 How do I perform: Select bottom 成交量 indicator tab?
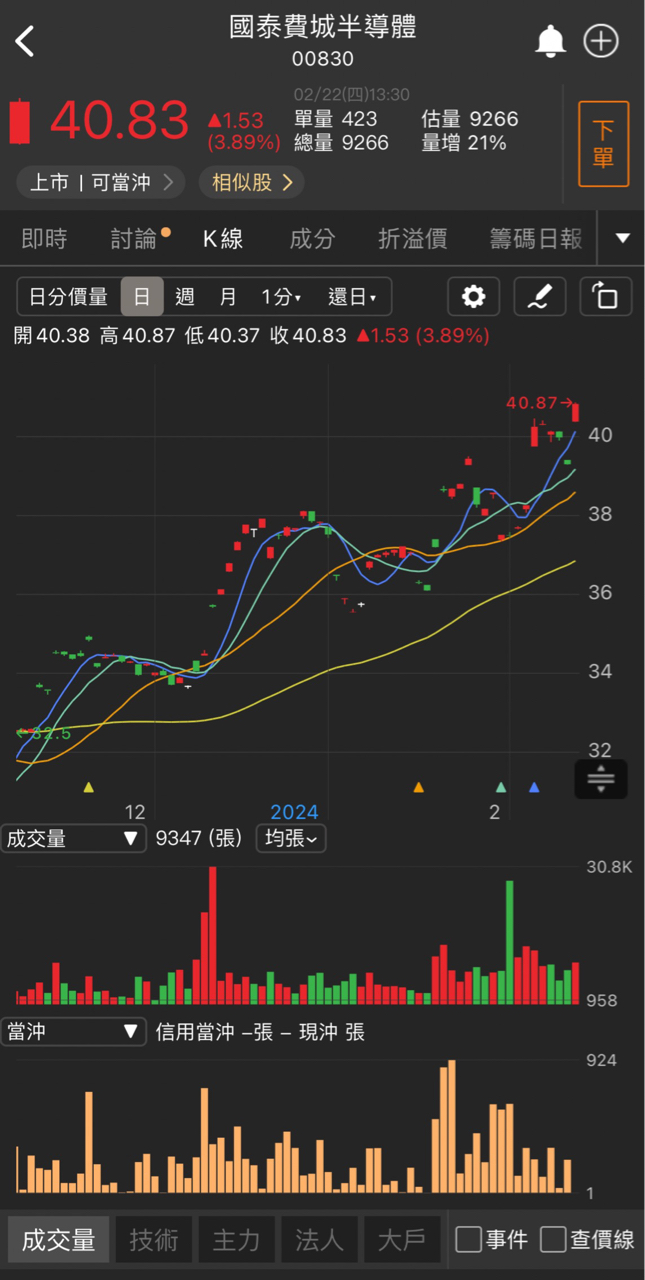pos(59,1240)
